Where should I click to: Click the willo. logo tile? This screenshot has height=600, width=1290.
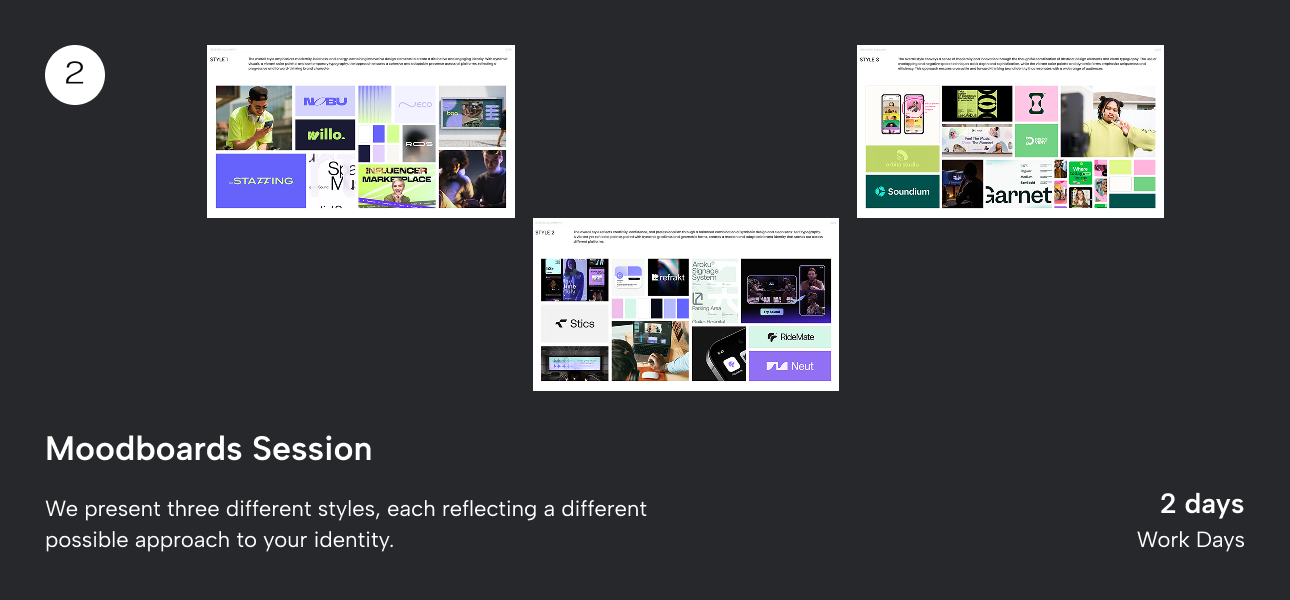[x=326, y=134]
